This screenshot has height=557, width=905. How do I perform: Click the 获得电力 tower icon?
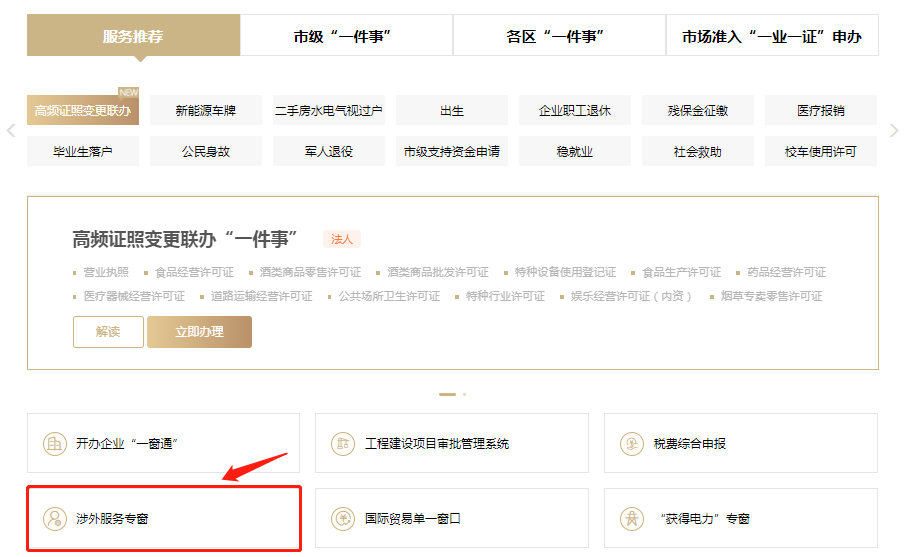tap(631, 518)
